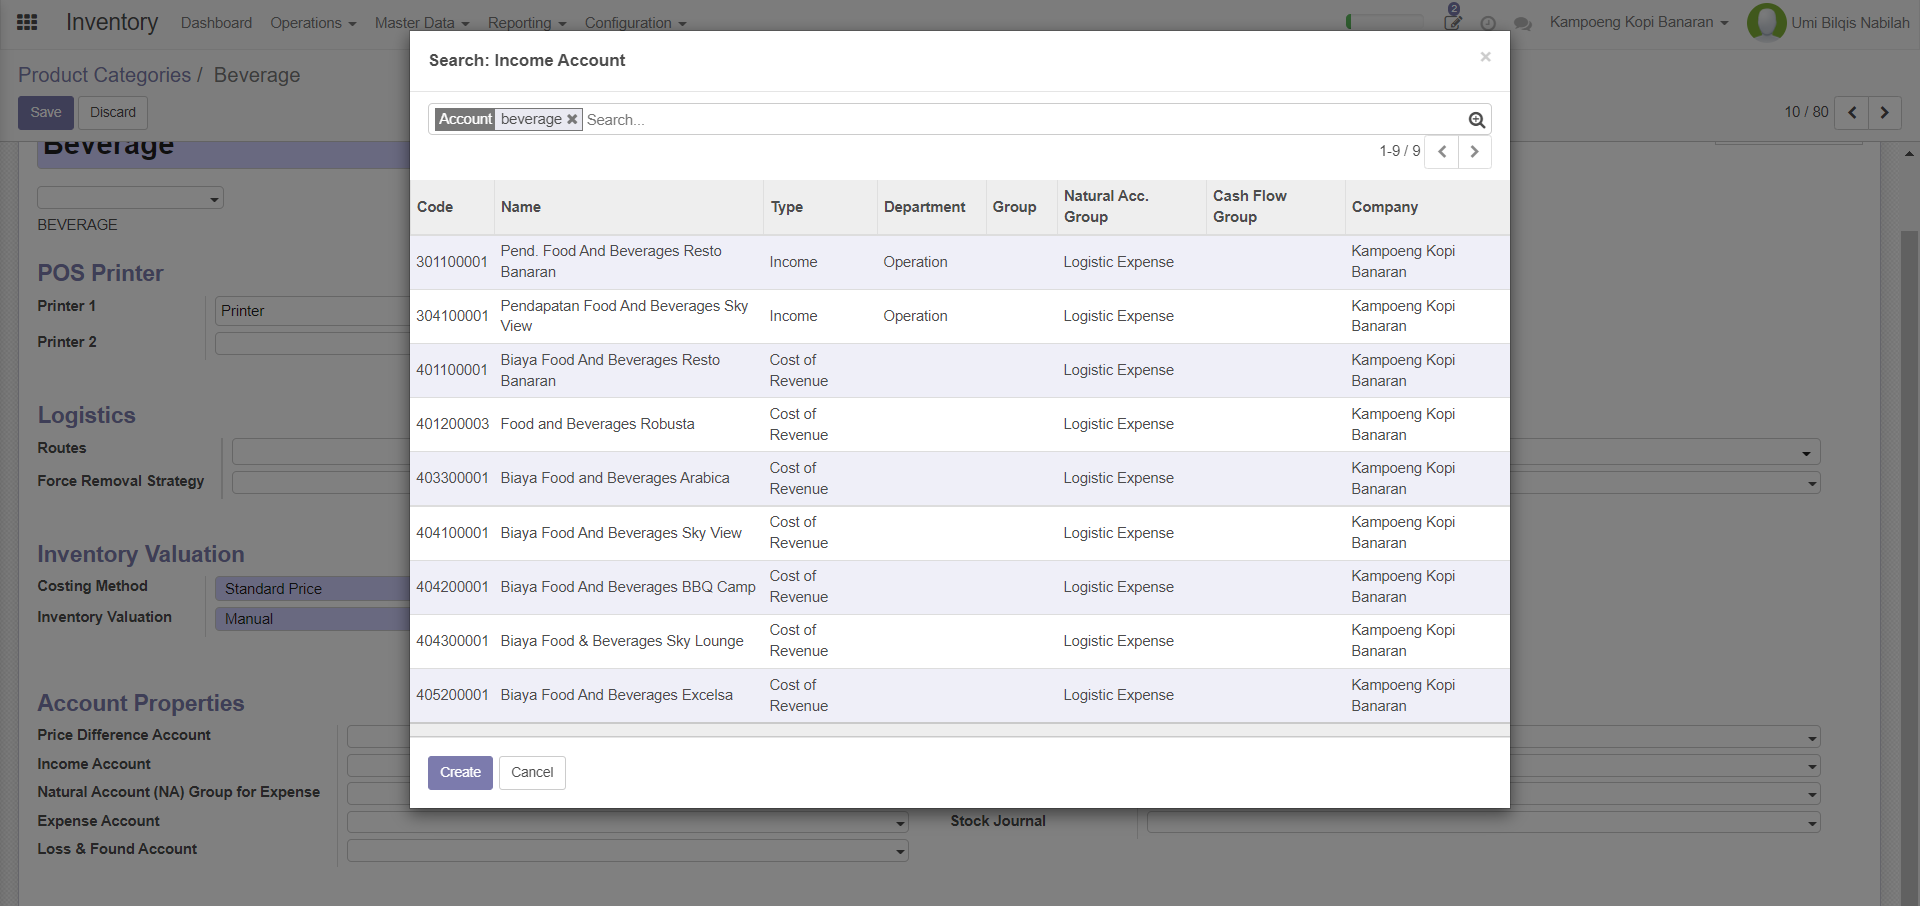1920x906 pixels.
Task: Open the activities clock icon
Action: coord(1488,23)
